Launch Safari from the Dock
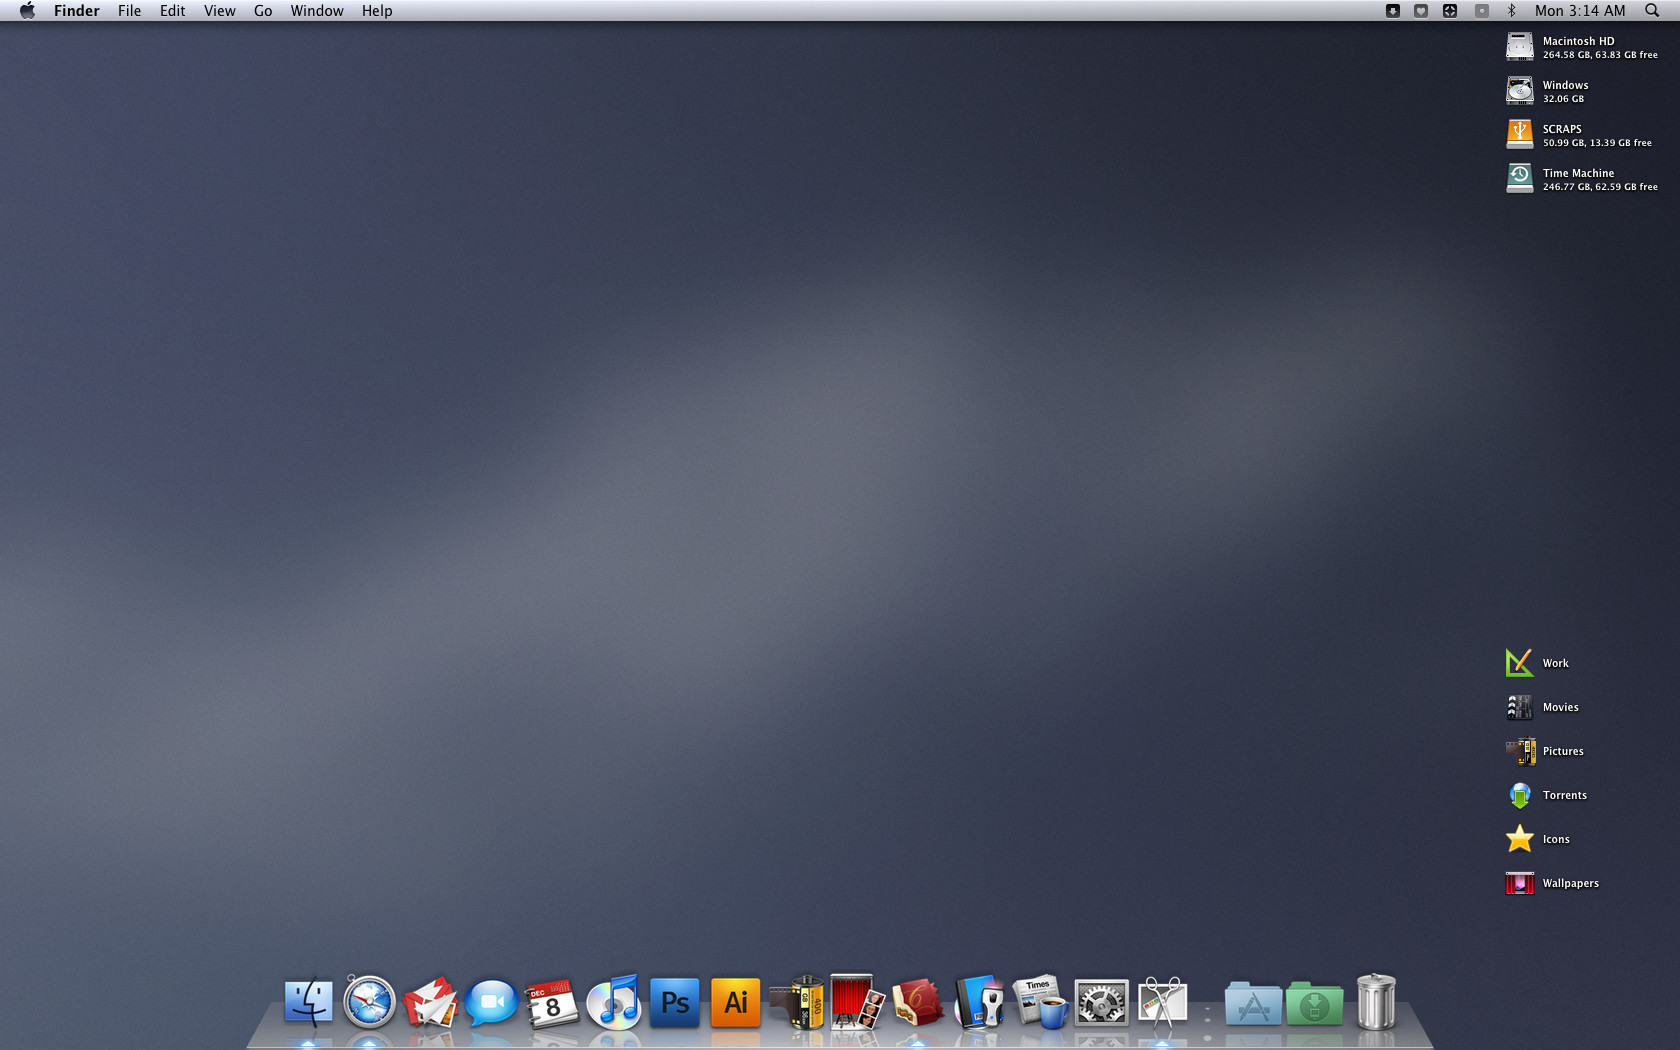 point(369,1001)
